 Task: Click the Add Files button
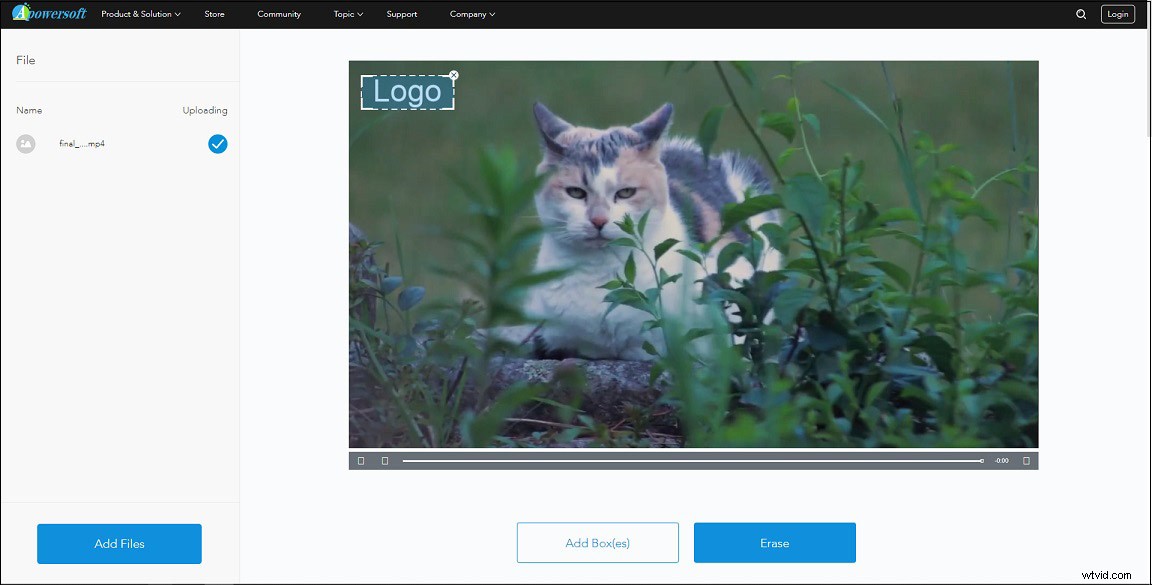pos(119,543)
